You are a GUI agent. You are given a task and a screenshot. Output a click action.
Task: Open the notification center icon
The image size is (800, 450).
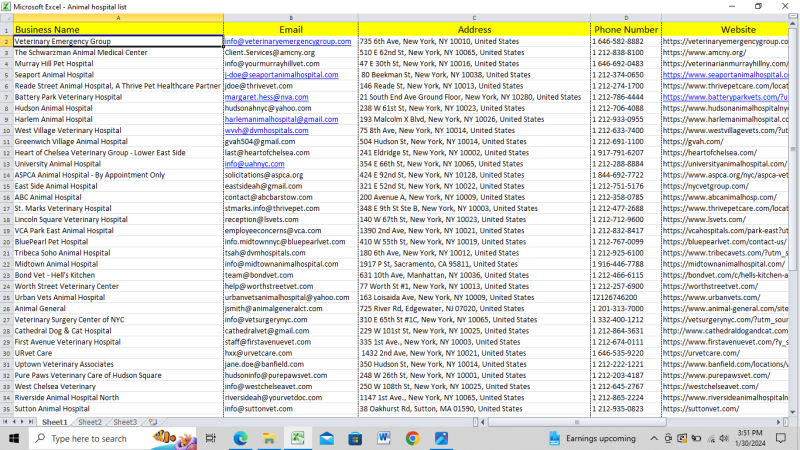781,438
